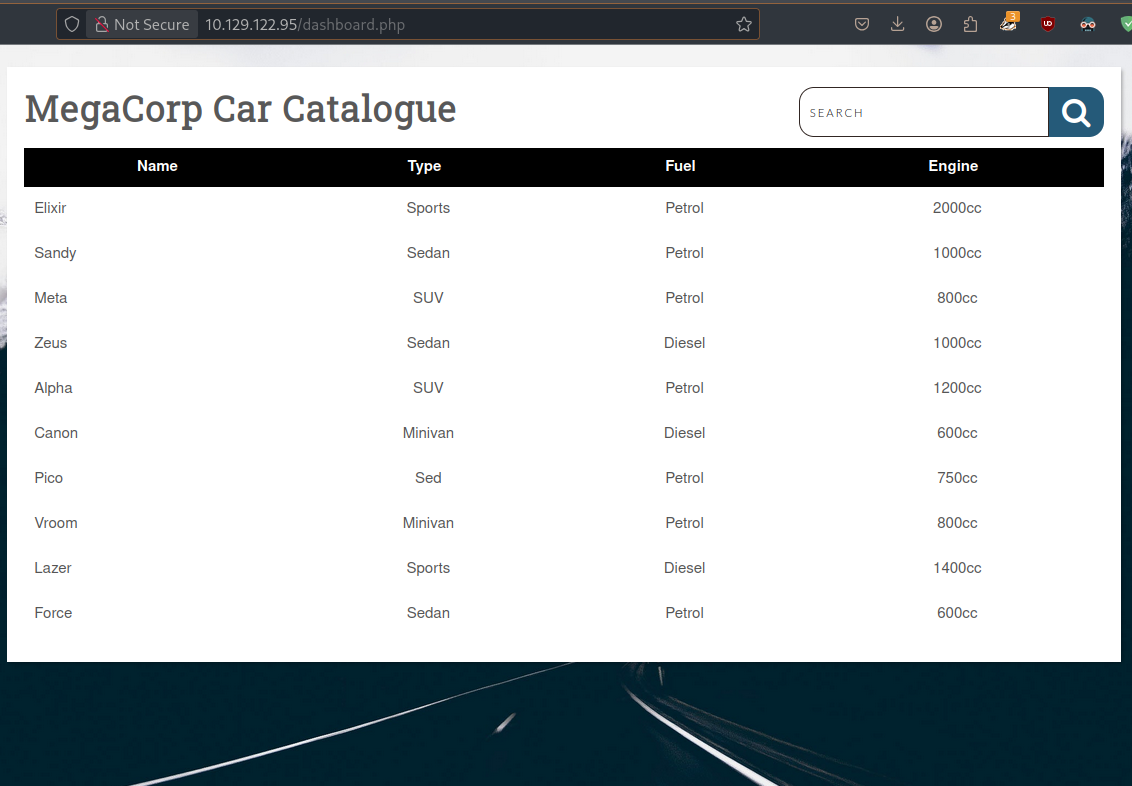Open the Firefox account profile icon
1132x786 pixels.
click(934, 24)
